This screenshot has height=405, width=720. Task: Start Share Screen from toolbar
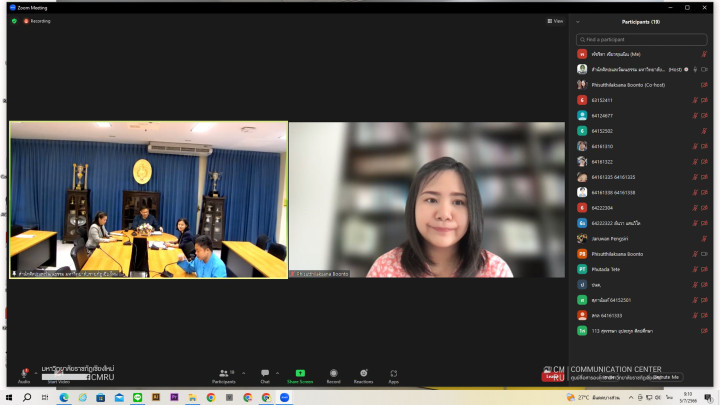[300, 376]
